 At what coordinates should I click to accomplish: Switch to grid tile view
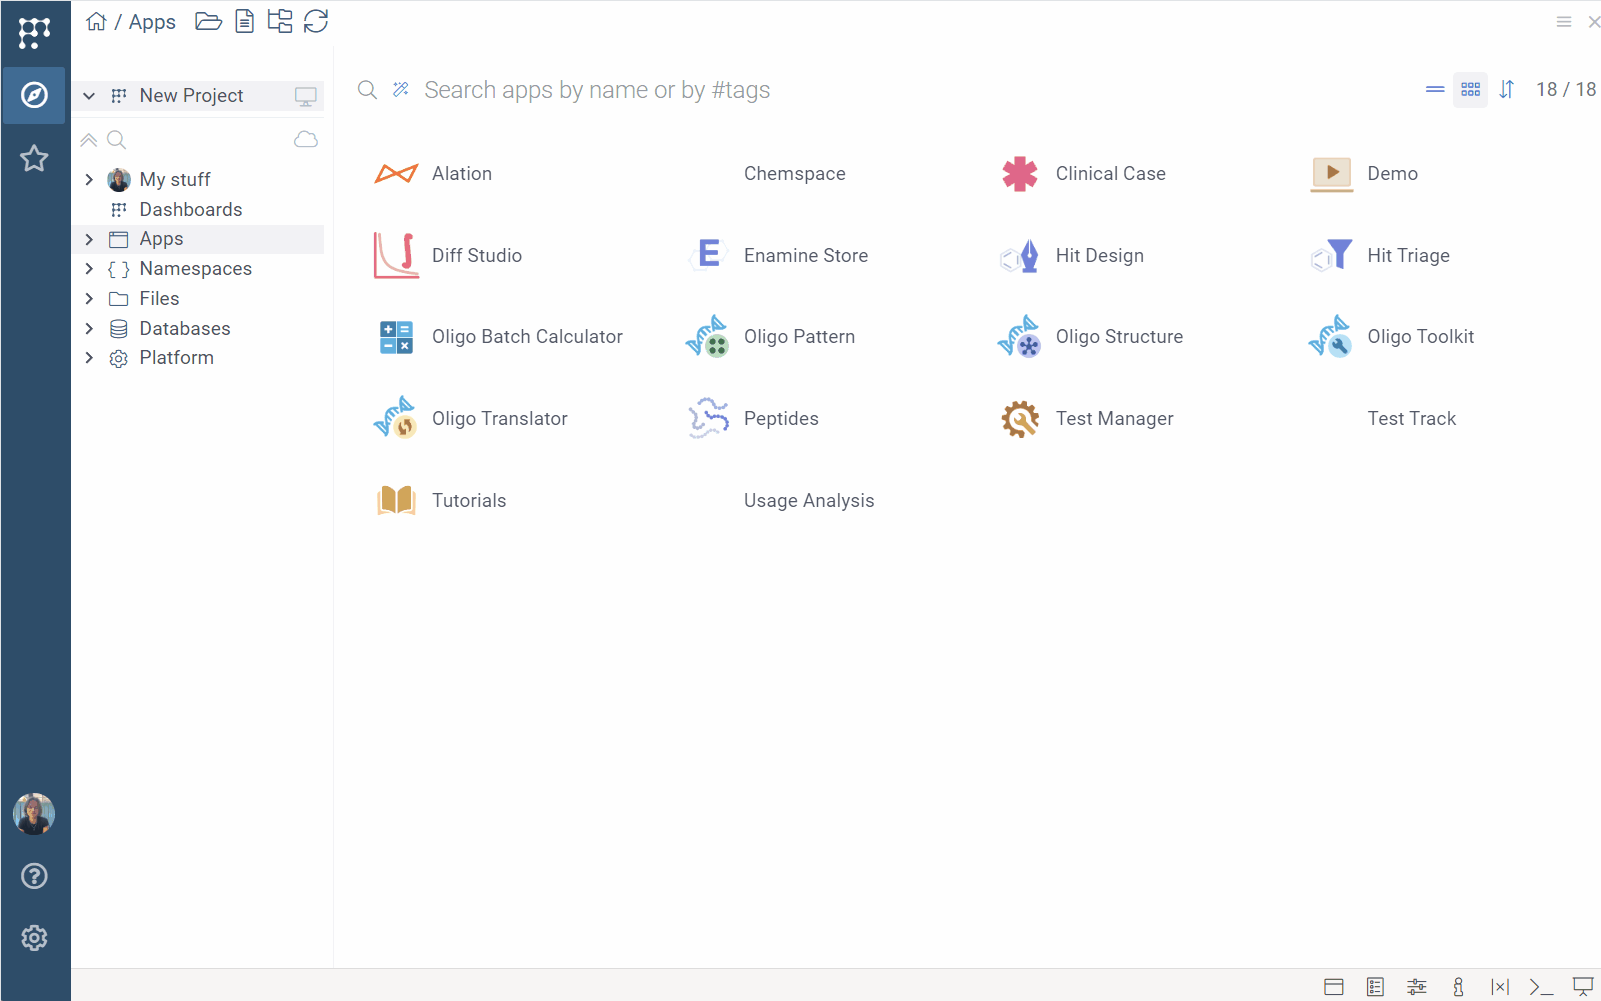1470,90
